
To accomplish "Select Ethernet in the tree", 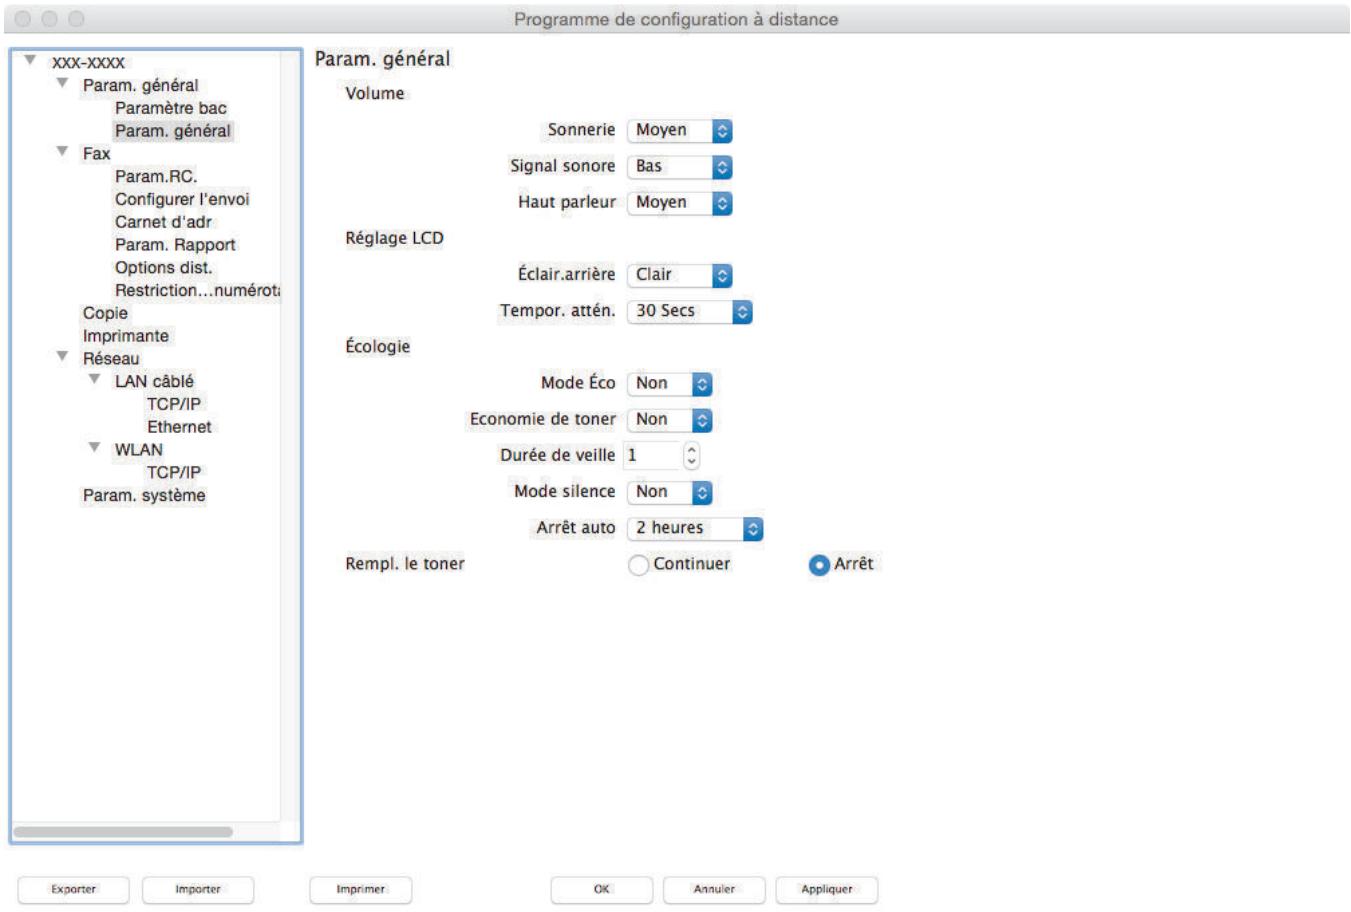I will (179, 427).
